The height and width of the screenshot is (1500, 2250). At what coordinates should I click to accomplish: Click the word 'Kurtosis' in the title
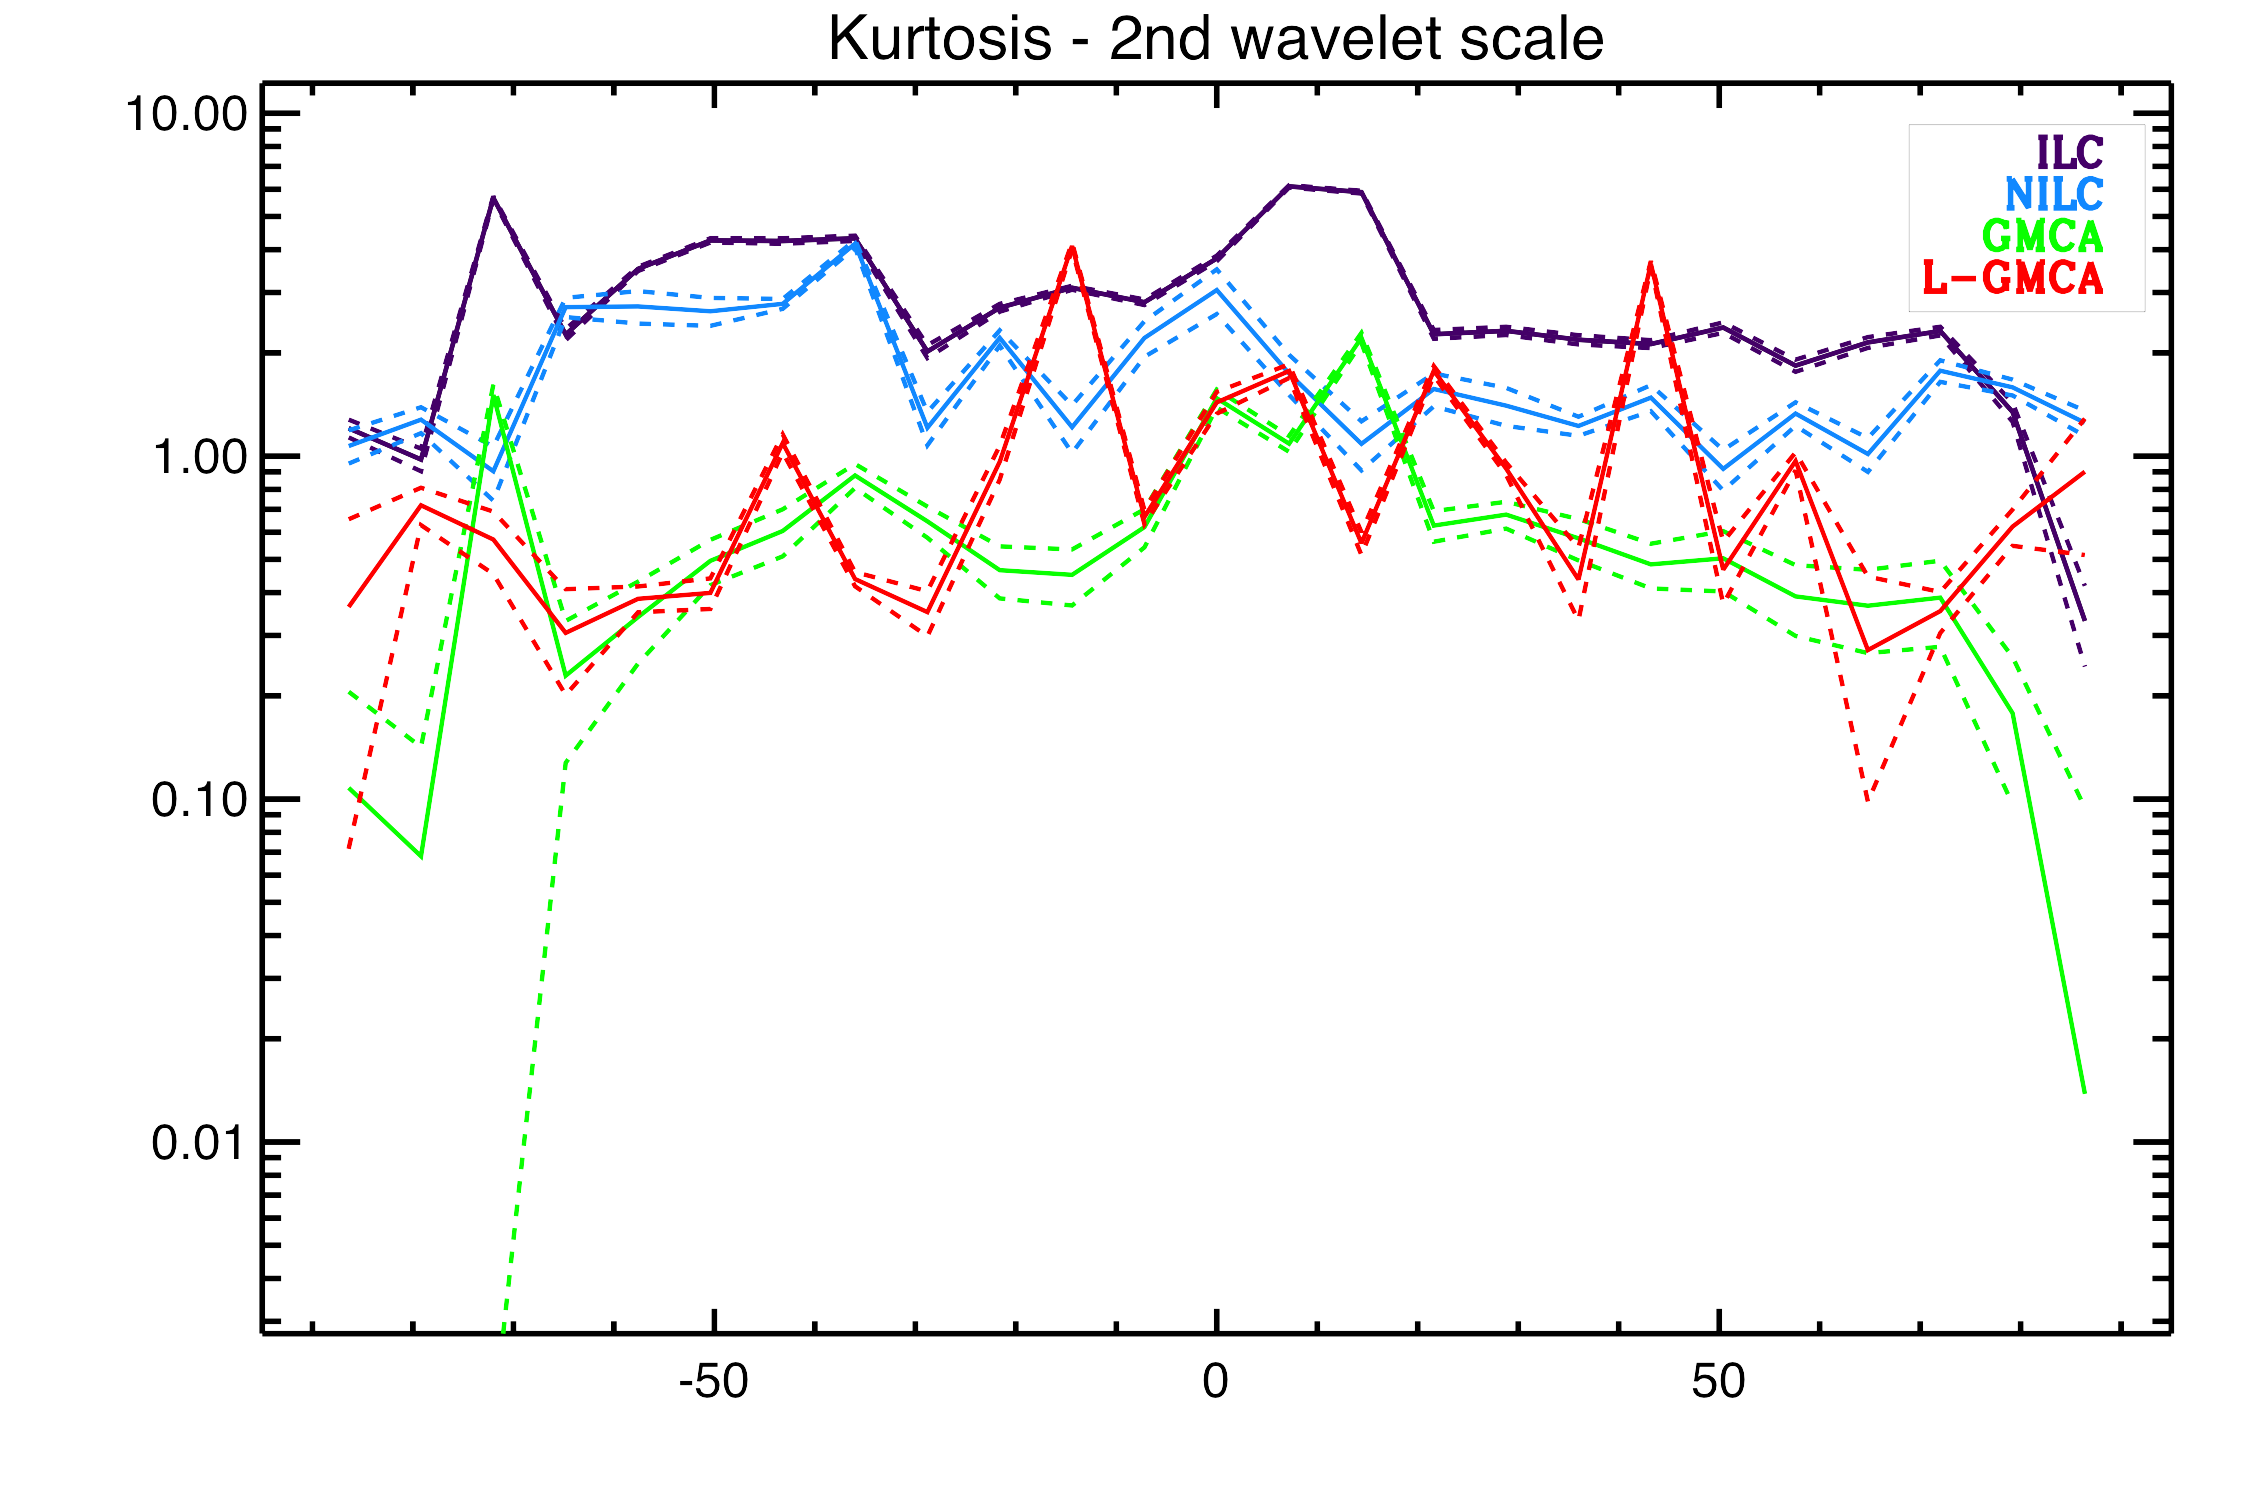click(x=940, y=40)
